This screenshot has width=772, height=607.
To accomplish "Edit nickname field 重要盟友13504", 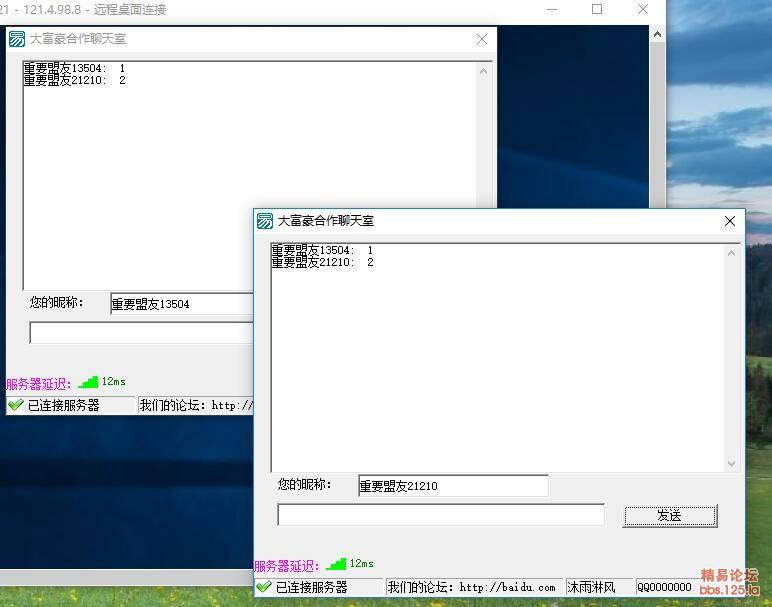I will (x=182, y=304).
